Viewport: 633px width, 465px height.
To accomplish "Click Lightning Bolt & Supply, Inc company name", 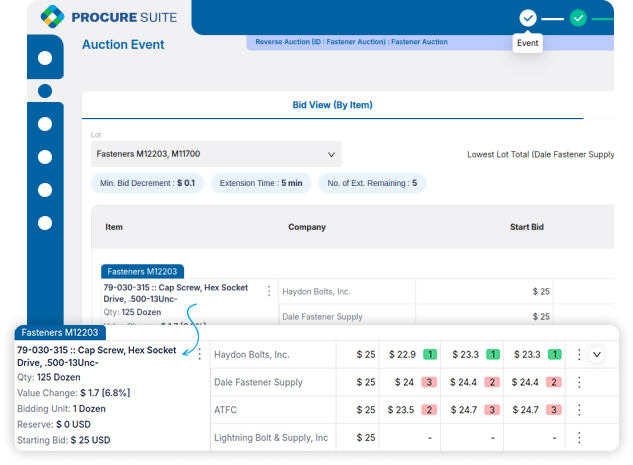I will click(271, 438).
